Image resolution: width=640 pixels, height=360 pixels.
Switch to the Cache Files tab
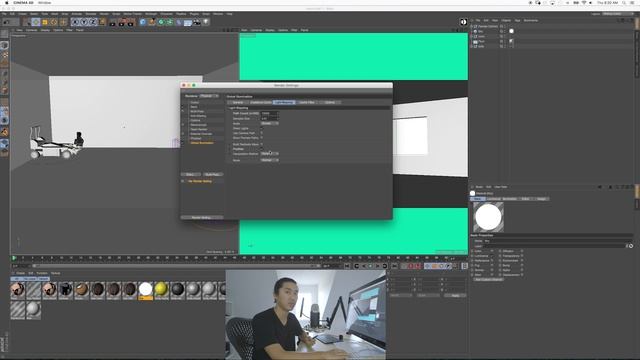pyautogui.click(x=307, y=102)
